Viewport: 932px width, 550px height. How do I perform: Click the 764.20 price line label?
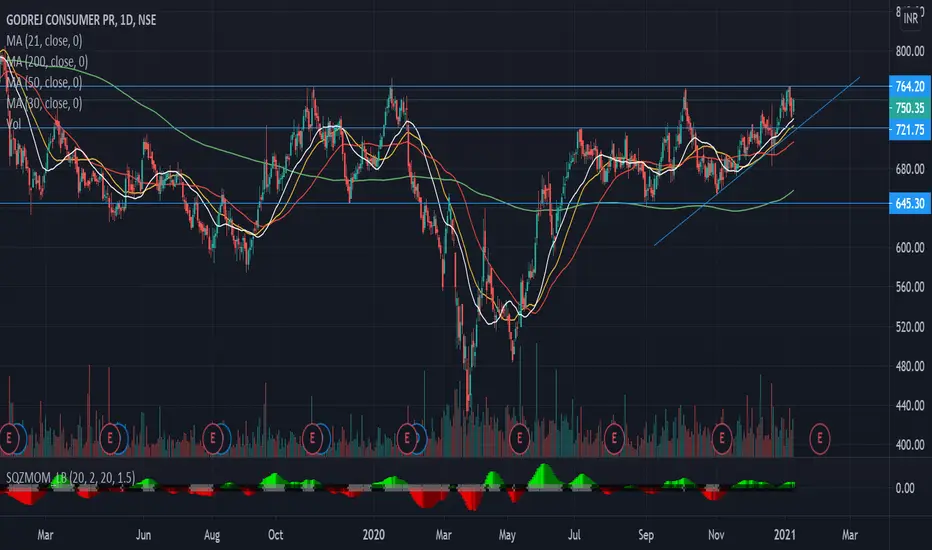click(909, 86)
